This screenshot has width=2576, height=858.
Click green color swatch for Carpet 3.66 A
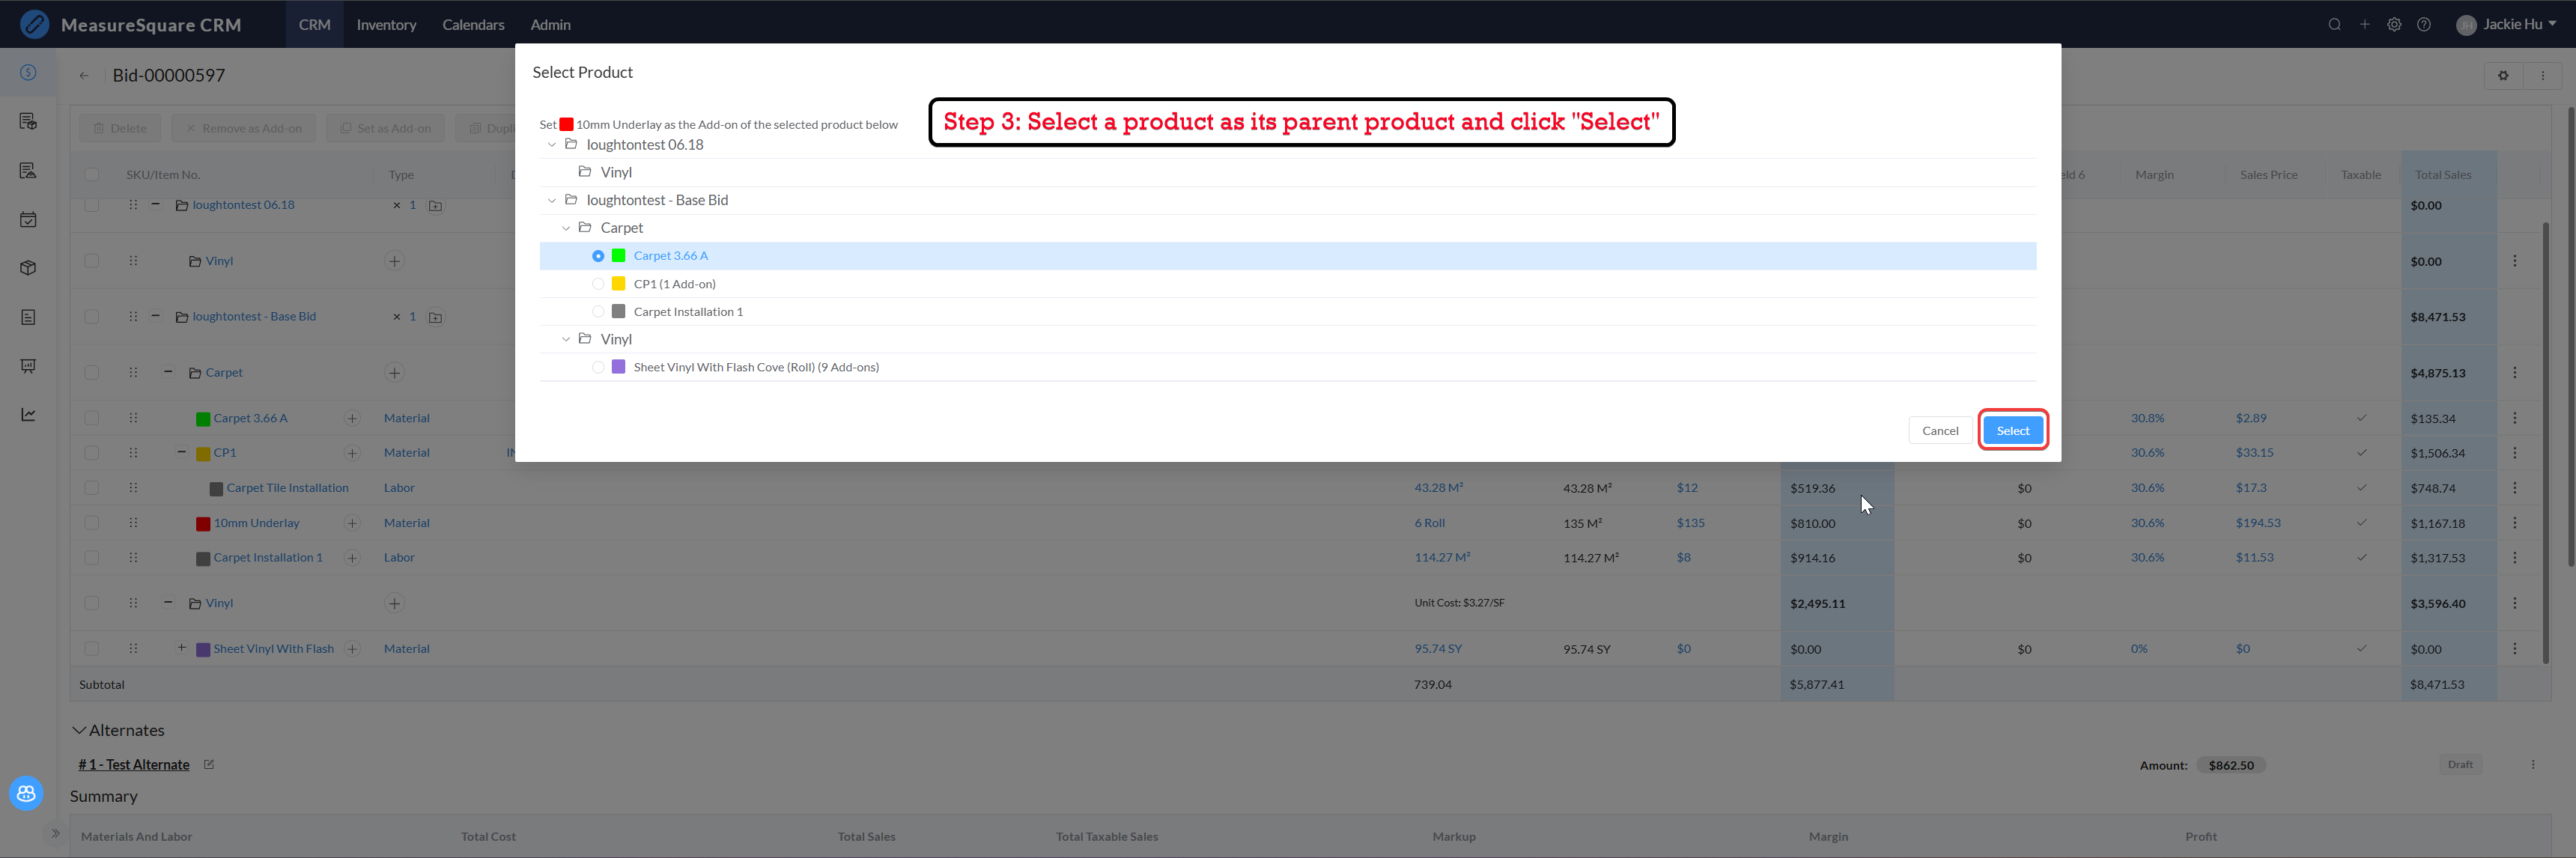click(x=618, y=256)
